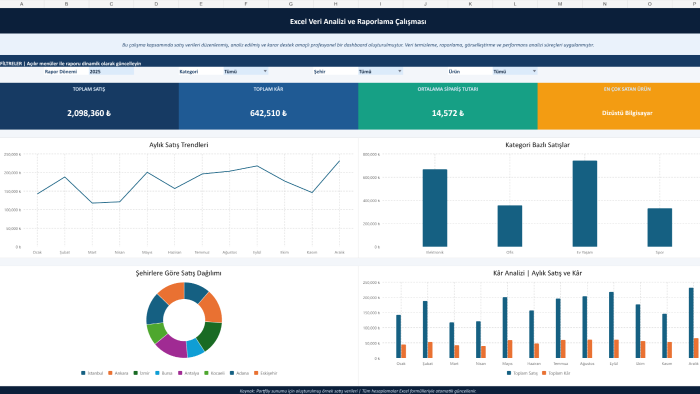Viewport: 700px width, 394px height.
Task: Select the Aylık Satış Trendleri chart title
Action: (x=179, y=145)
